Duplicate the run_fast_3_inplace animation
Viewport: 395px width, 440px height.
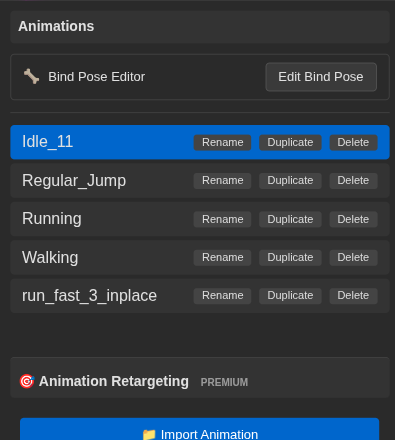pos(290,296)
